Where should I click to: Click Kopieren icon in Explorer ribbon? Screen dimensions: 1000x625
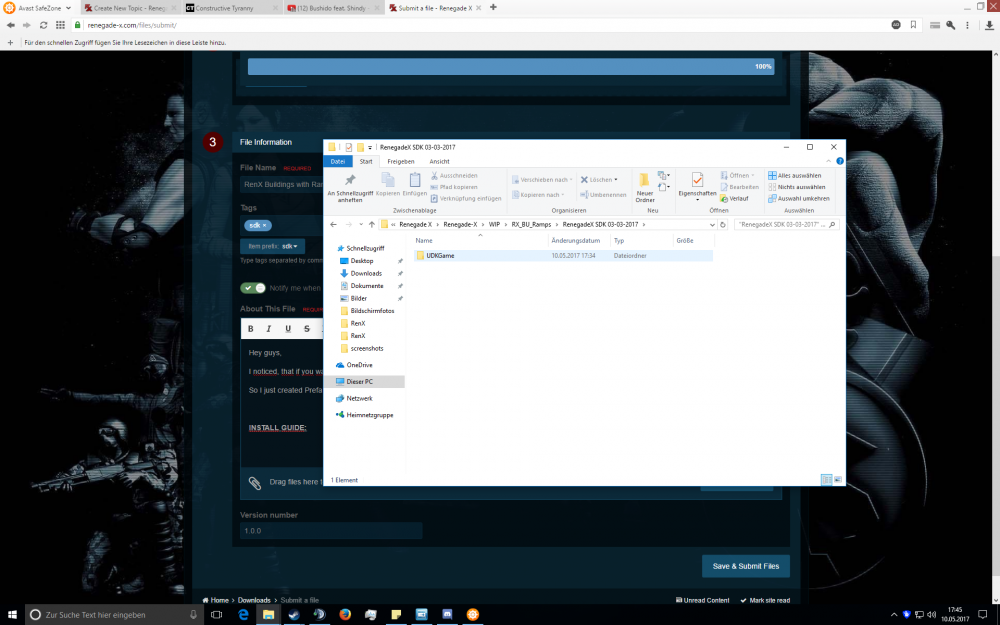[388, 184]
